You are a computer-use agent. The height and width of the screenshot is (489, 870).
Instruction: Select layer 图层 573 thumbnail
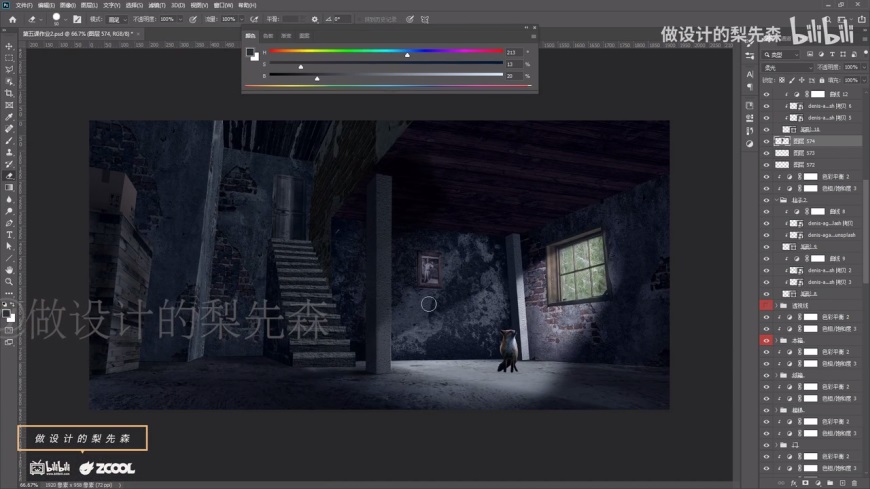point(782,153)
